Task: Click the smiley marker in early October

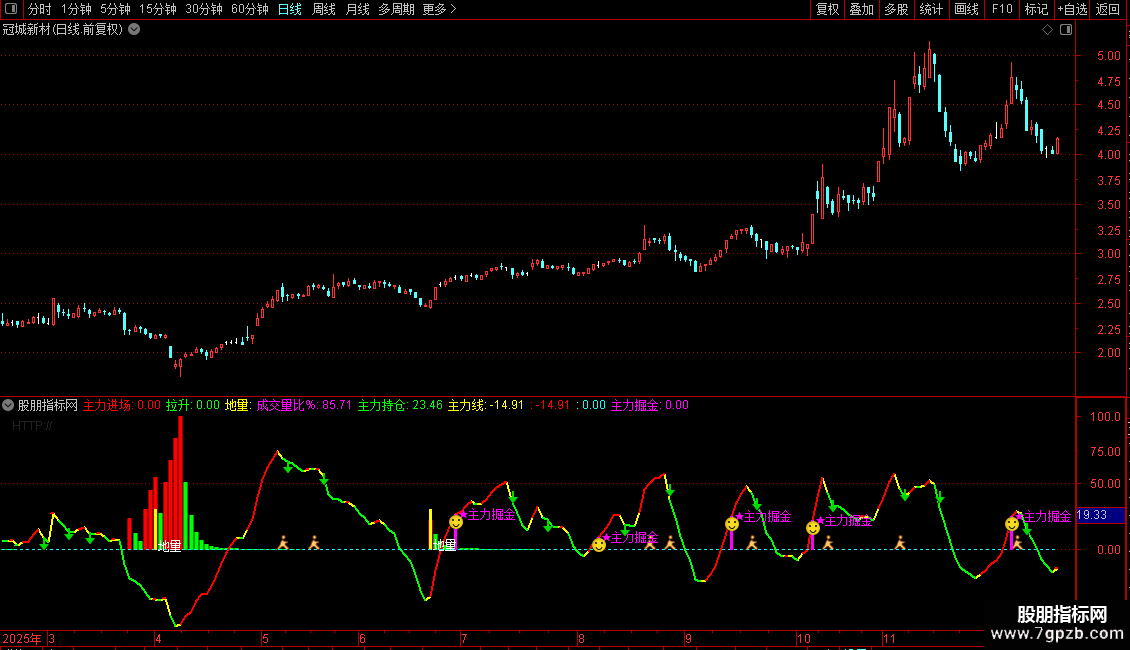Action: 813,527
